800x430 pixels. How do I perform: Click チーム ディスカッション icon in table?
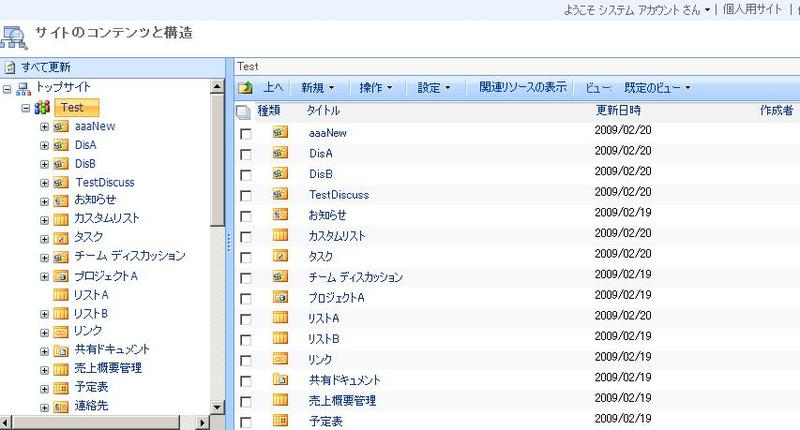[280, 276]
